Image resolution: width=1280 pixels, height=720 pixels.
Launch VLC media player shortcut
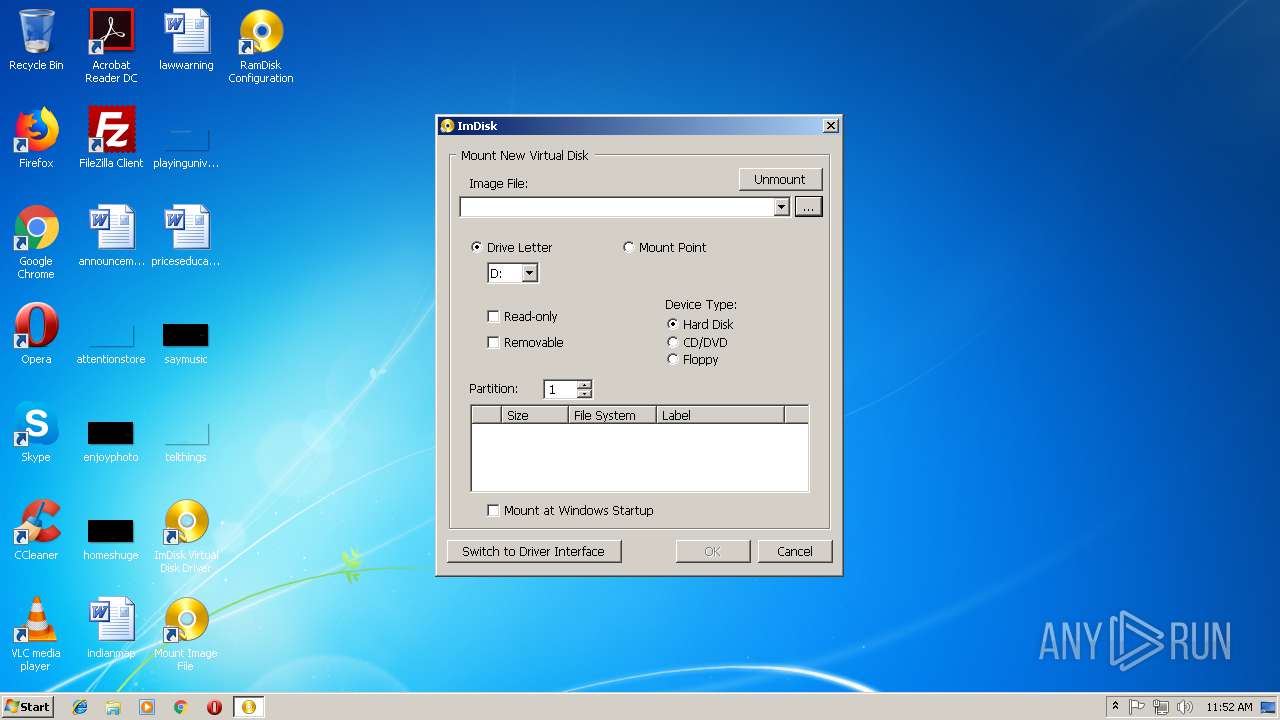click(x=36, y=634)
